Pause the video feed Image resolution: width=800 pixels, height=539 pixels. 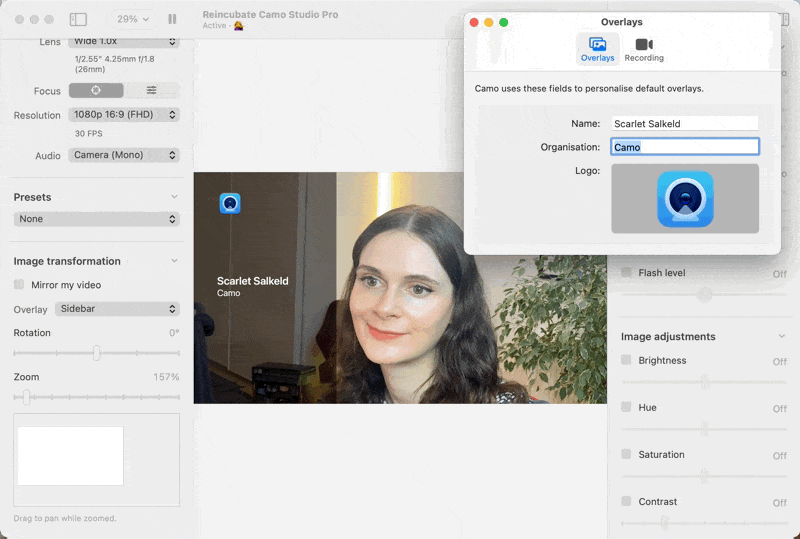point(172,19)
